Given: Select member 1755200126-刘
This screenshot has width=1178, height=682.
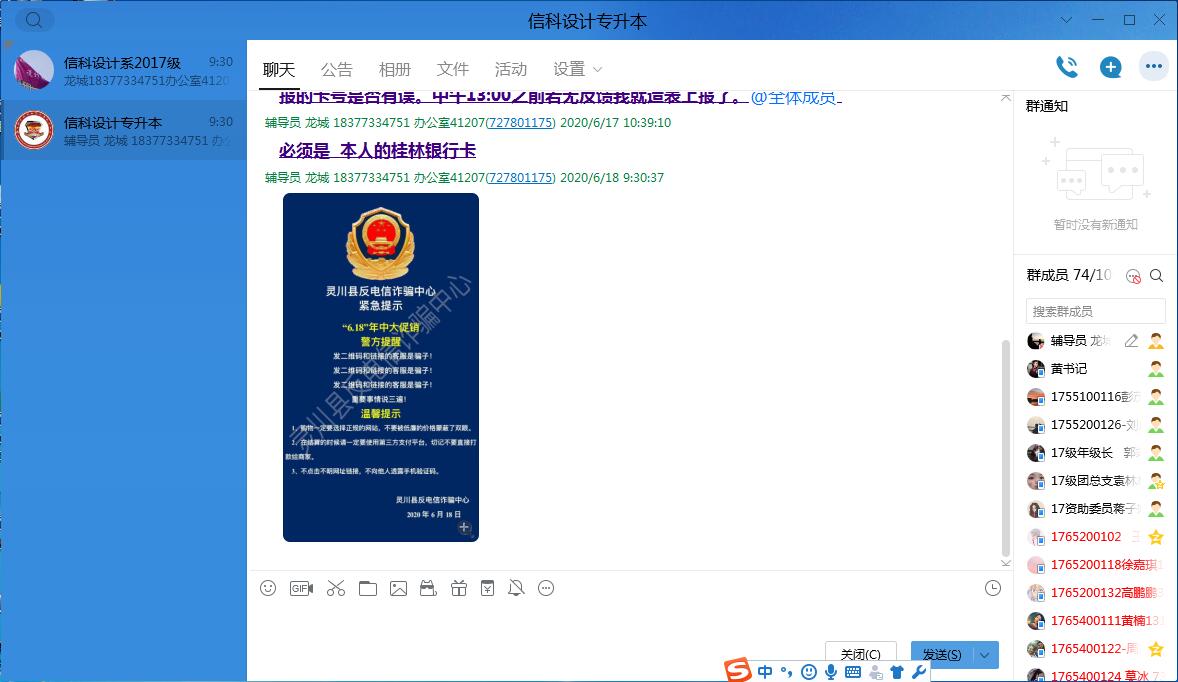Looking at the screenshot, I should coord(1095,425).
